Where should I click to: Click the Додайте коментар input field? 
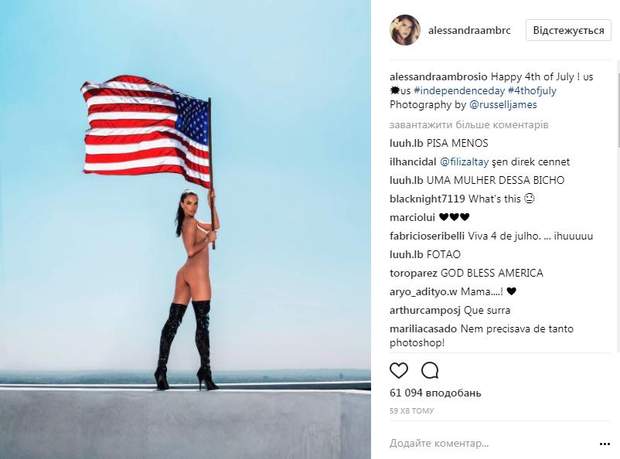coord(490,444)
